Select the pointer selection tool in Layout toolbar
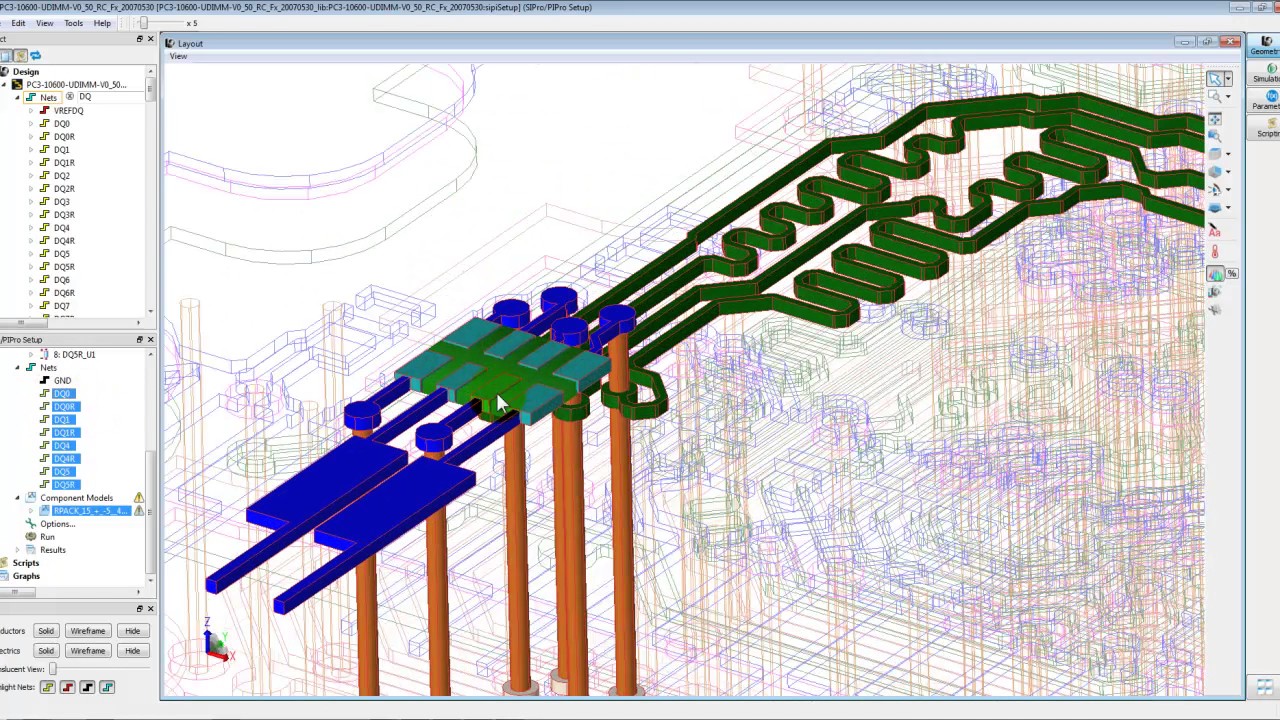Screen dimensions: 1280x720 coord(1214,79)
